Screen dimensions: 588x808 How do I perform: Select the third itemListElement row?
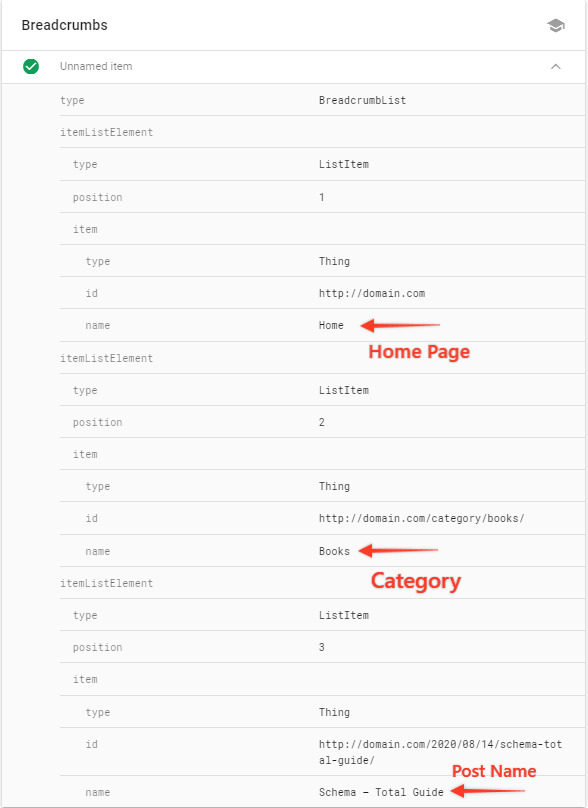(x=322, y=583)
